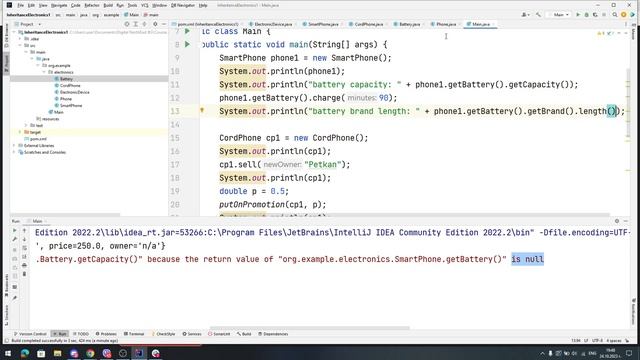This screenshot has width=640, height=360.
Task: Collapse the java folder in project tree
Action: [x=33, y=59]
